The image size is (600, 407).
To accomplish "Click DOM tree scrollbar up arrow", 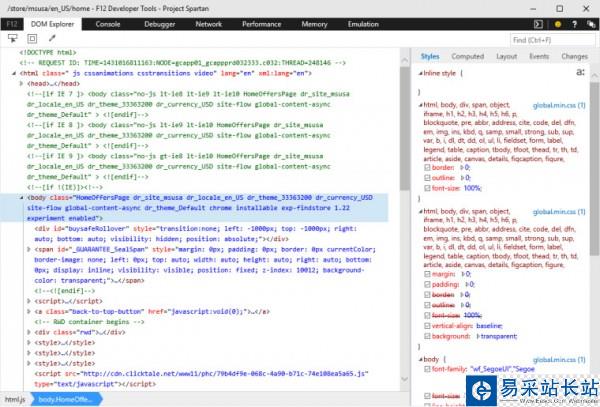I will coord(404,60).
